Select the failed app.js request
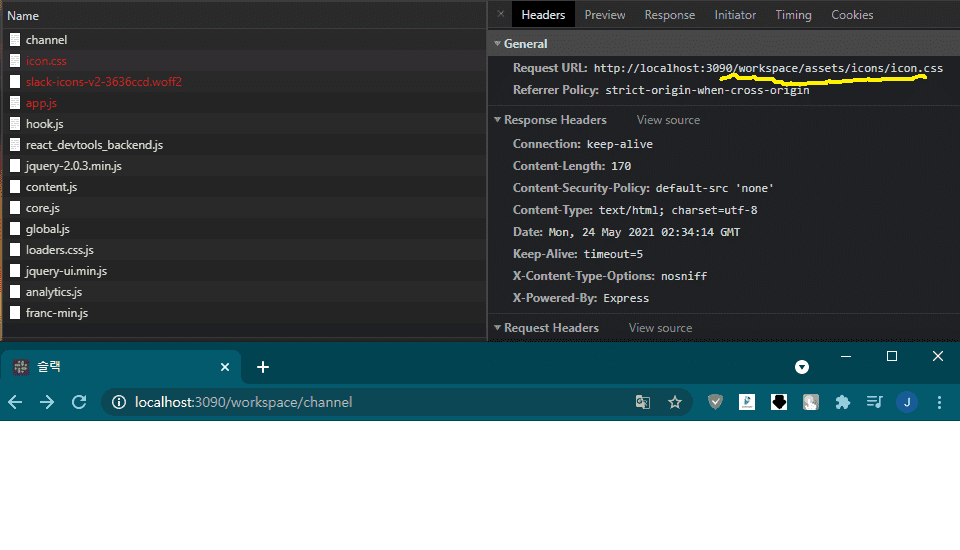 pyautogui.click(x=244, y=103)
